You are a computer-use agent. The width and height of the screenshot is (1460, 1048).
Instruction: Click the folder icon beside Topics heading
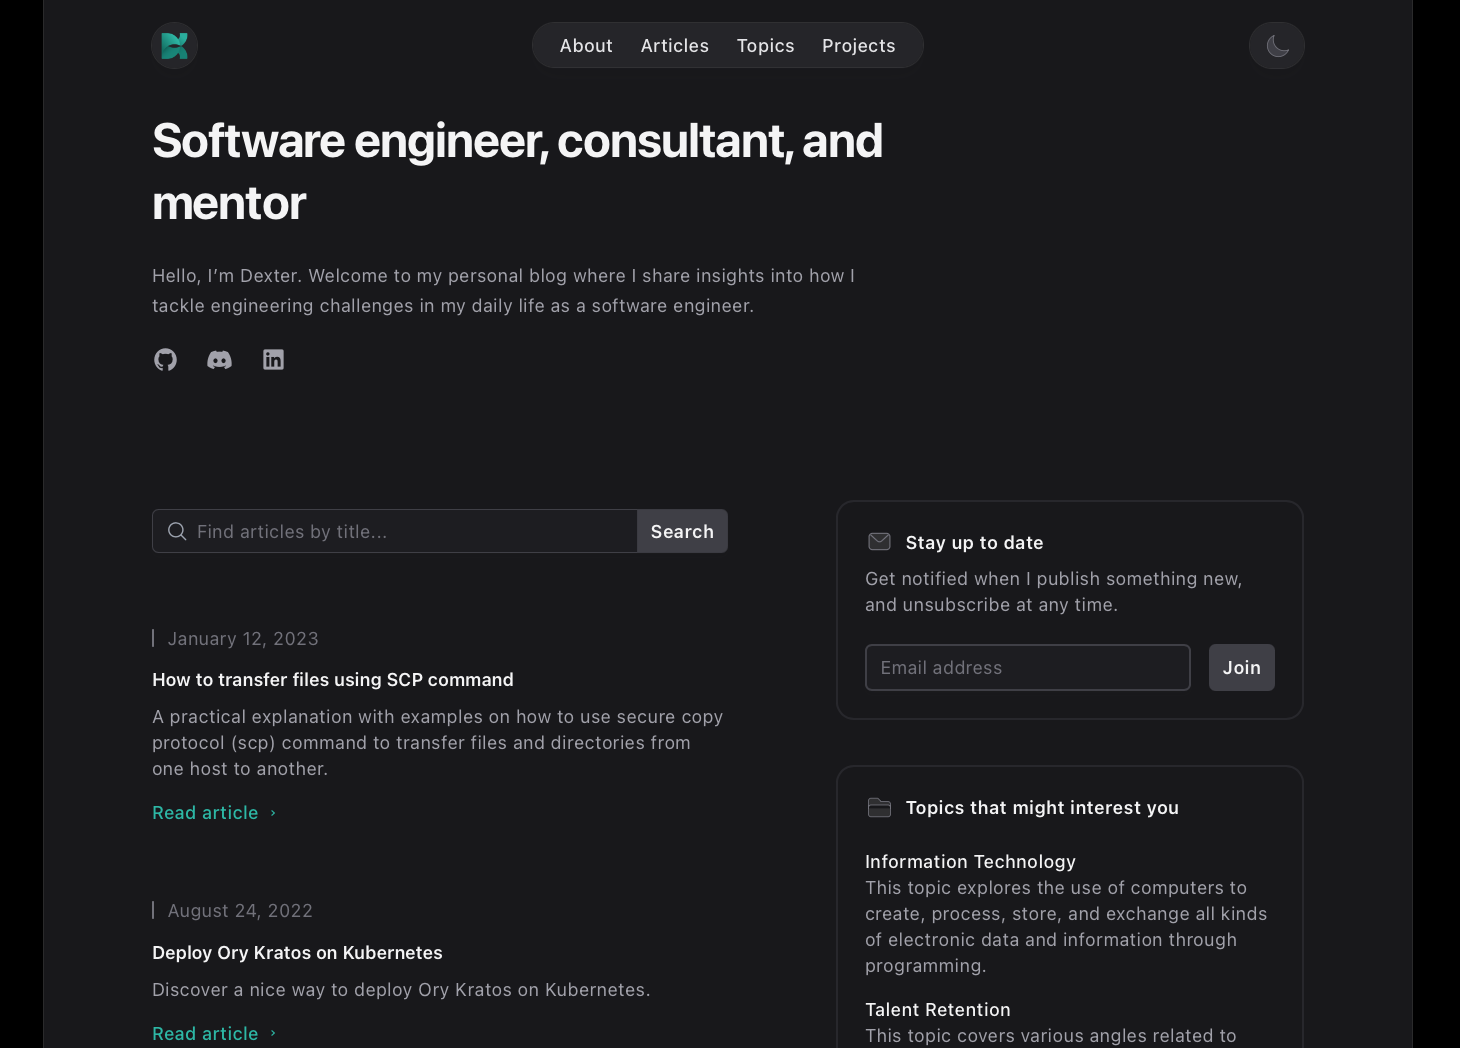click(879, 808)
